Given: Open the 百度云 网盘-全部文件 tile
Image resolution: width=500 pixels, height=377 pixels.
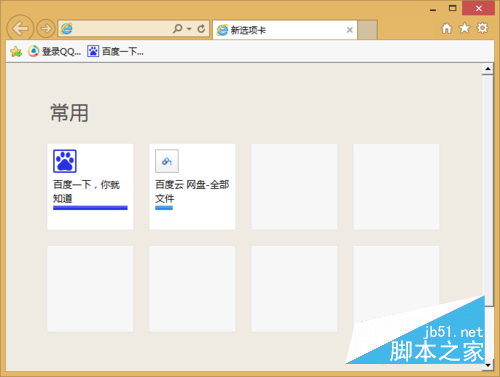Looking at the screenshot, I should [192, 187].
